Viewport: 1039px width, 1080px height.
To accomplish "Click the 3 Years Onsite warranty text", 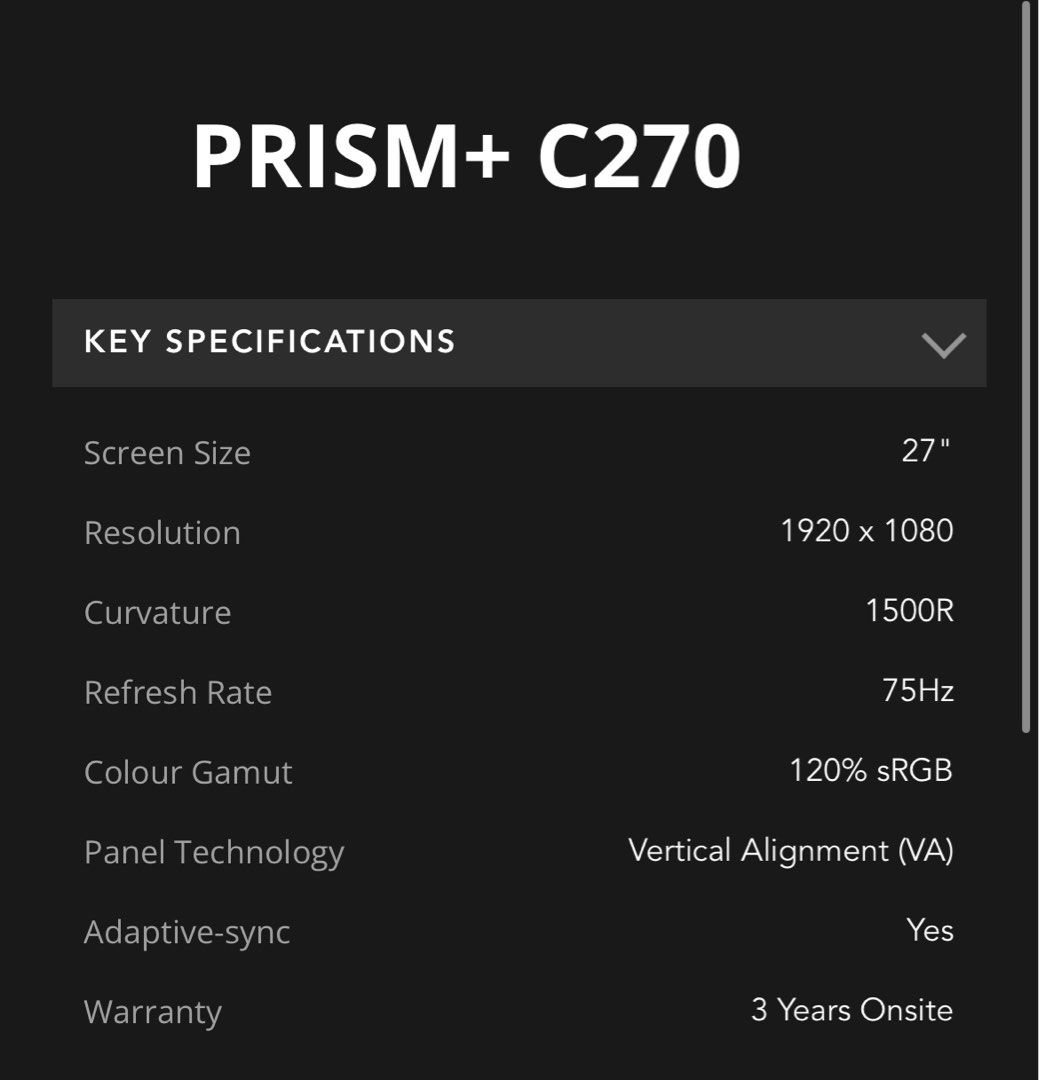I will point(851,1010).
